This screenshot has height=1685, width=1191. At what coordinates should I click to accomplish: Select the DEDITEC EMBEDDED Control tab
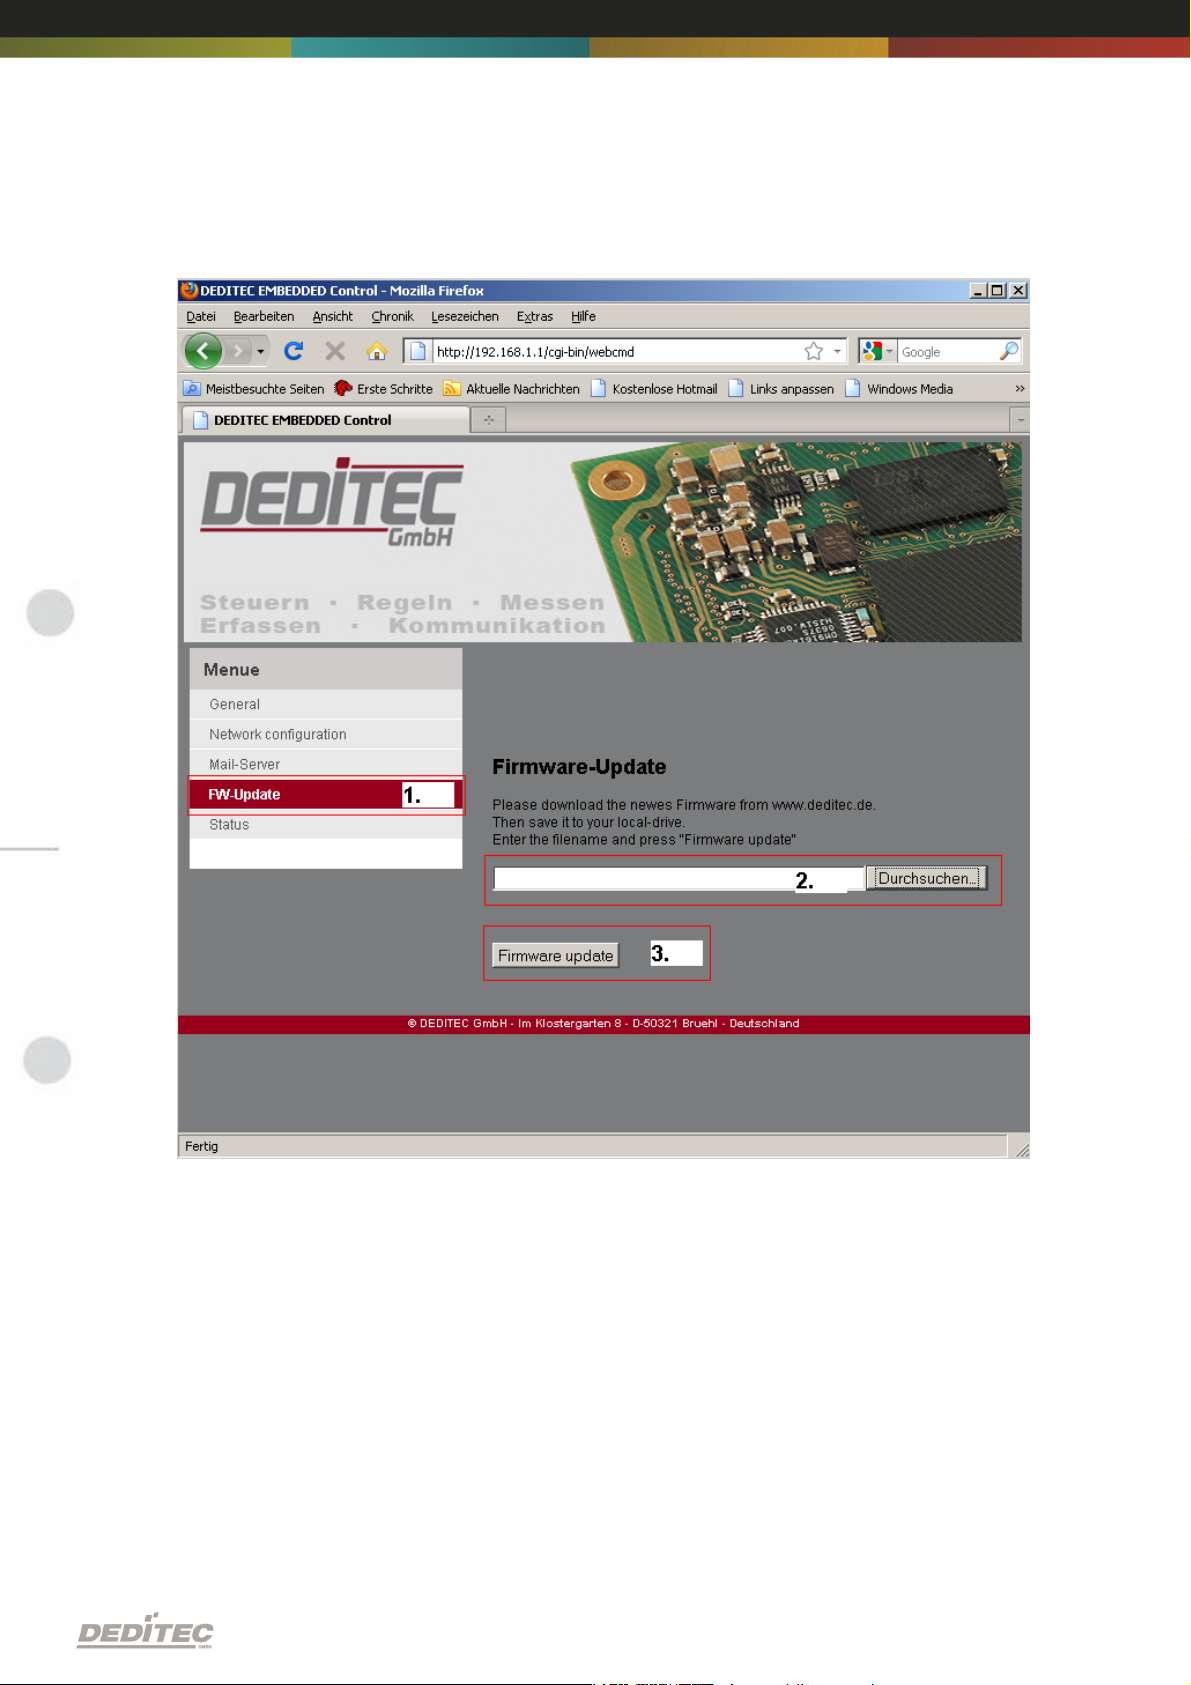325,420
